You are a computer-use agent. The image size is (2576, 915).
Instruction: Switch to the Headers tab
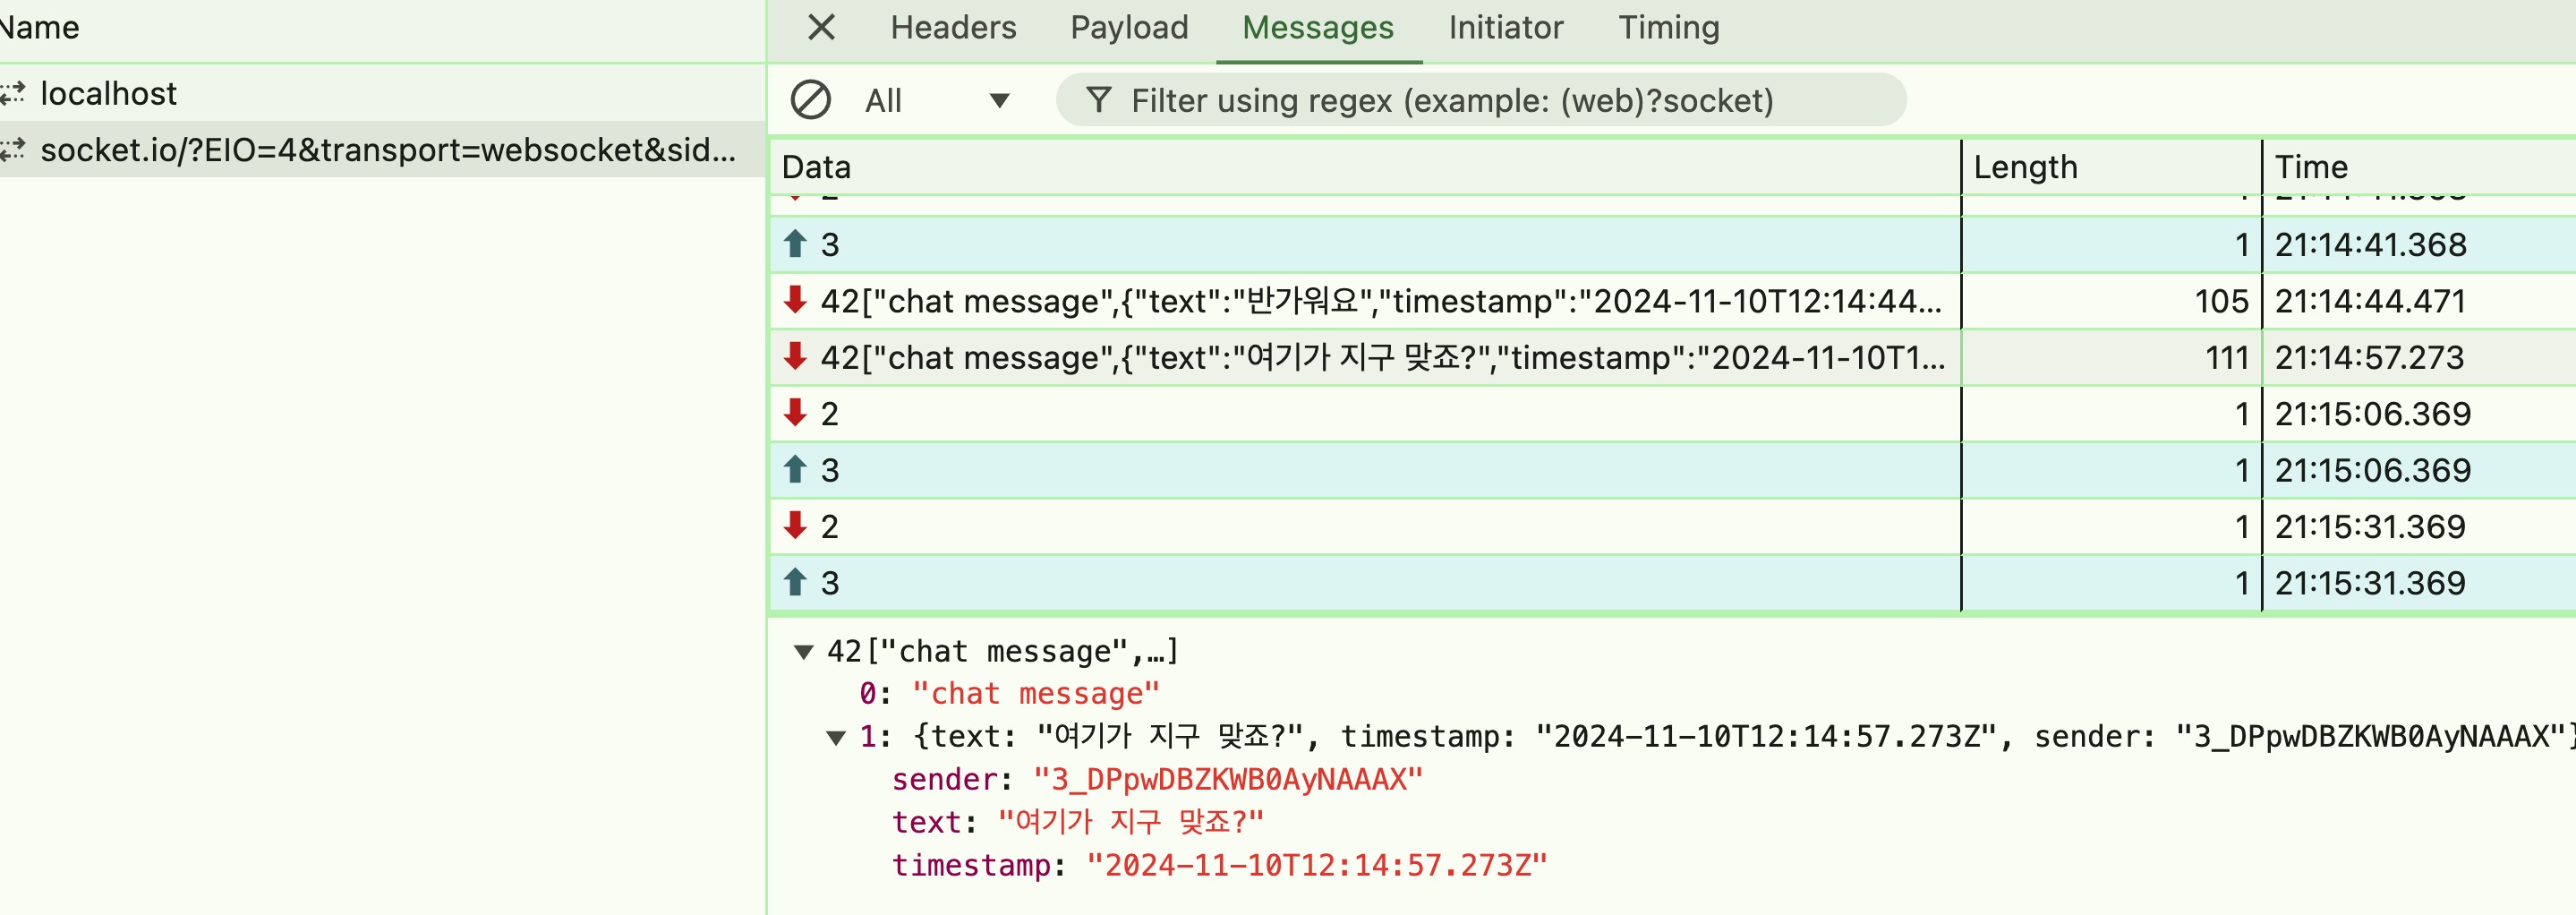coord(953,27)
